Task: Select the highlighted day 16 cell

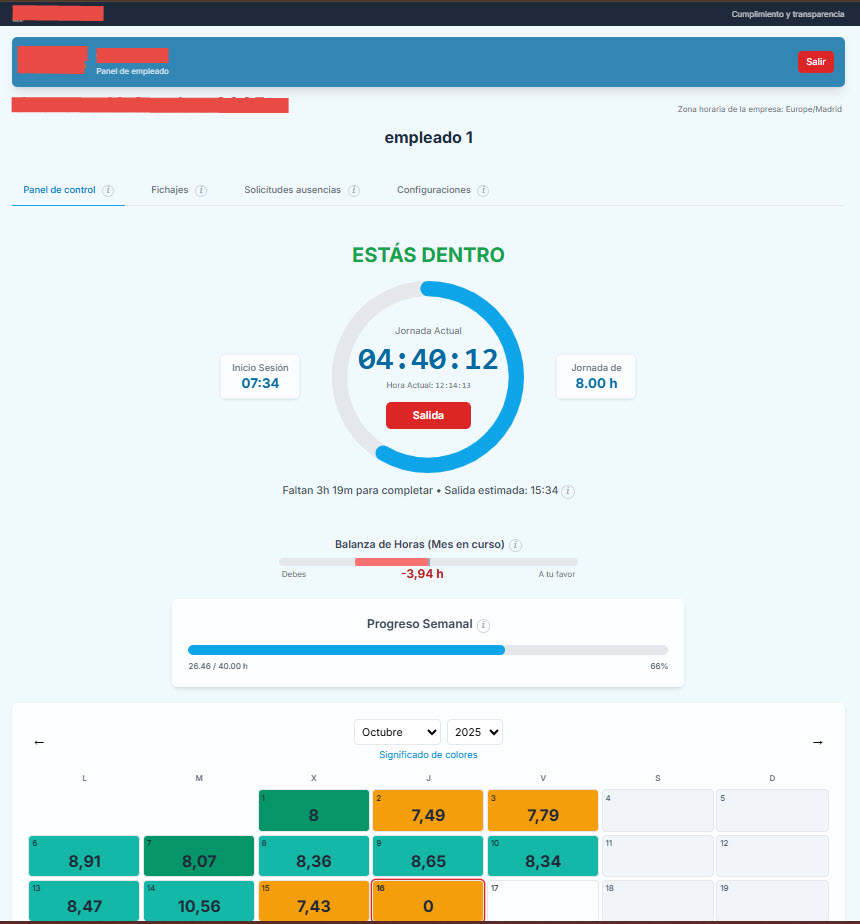Action: (x=428, y=902)
